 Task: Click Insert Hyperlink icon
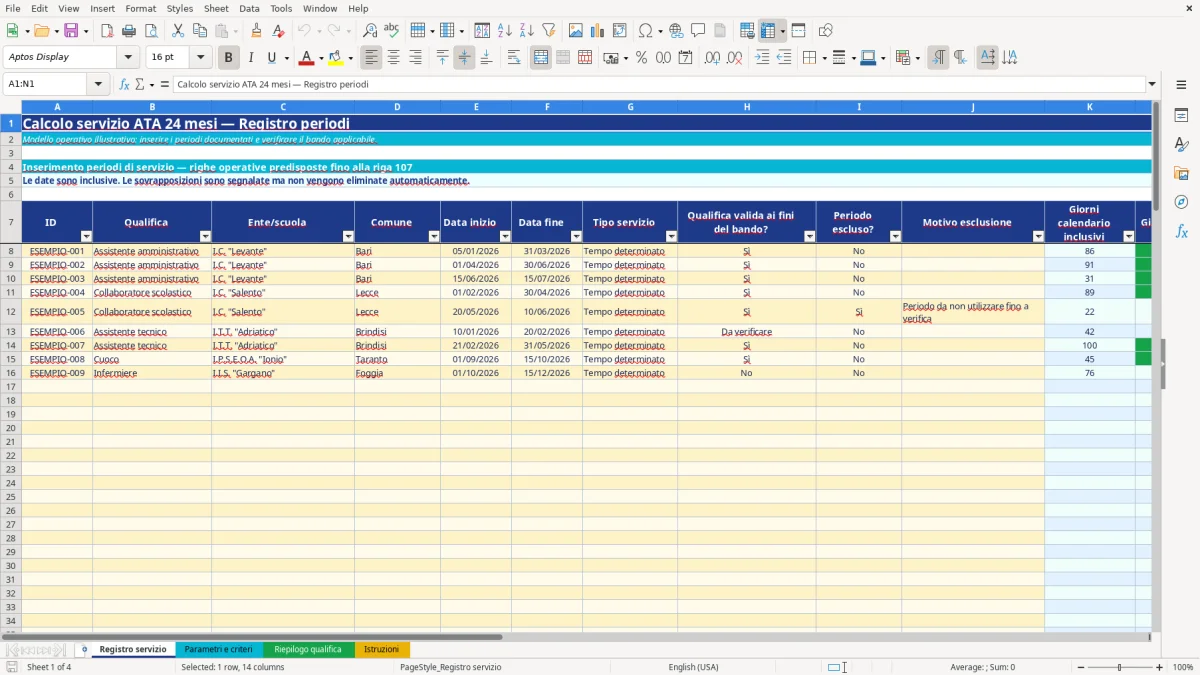pyautogui.click(x=676, y=31)
